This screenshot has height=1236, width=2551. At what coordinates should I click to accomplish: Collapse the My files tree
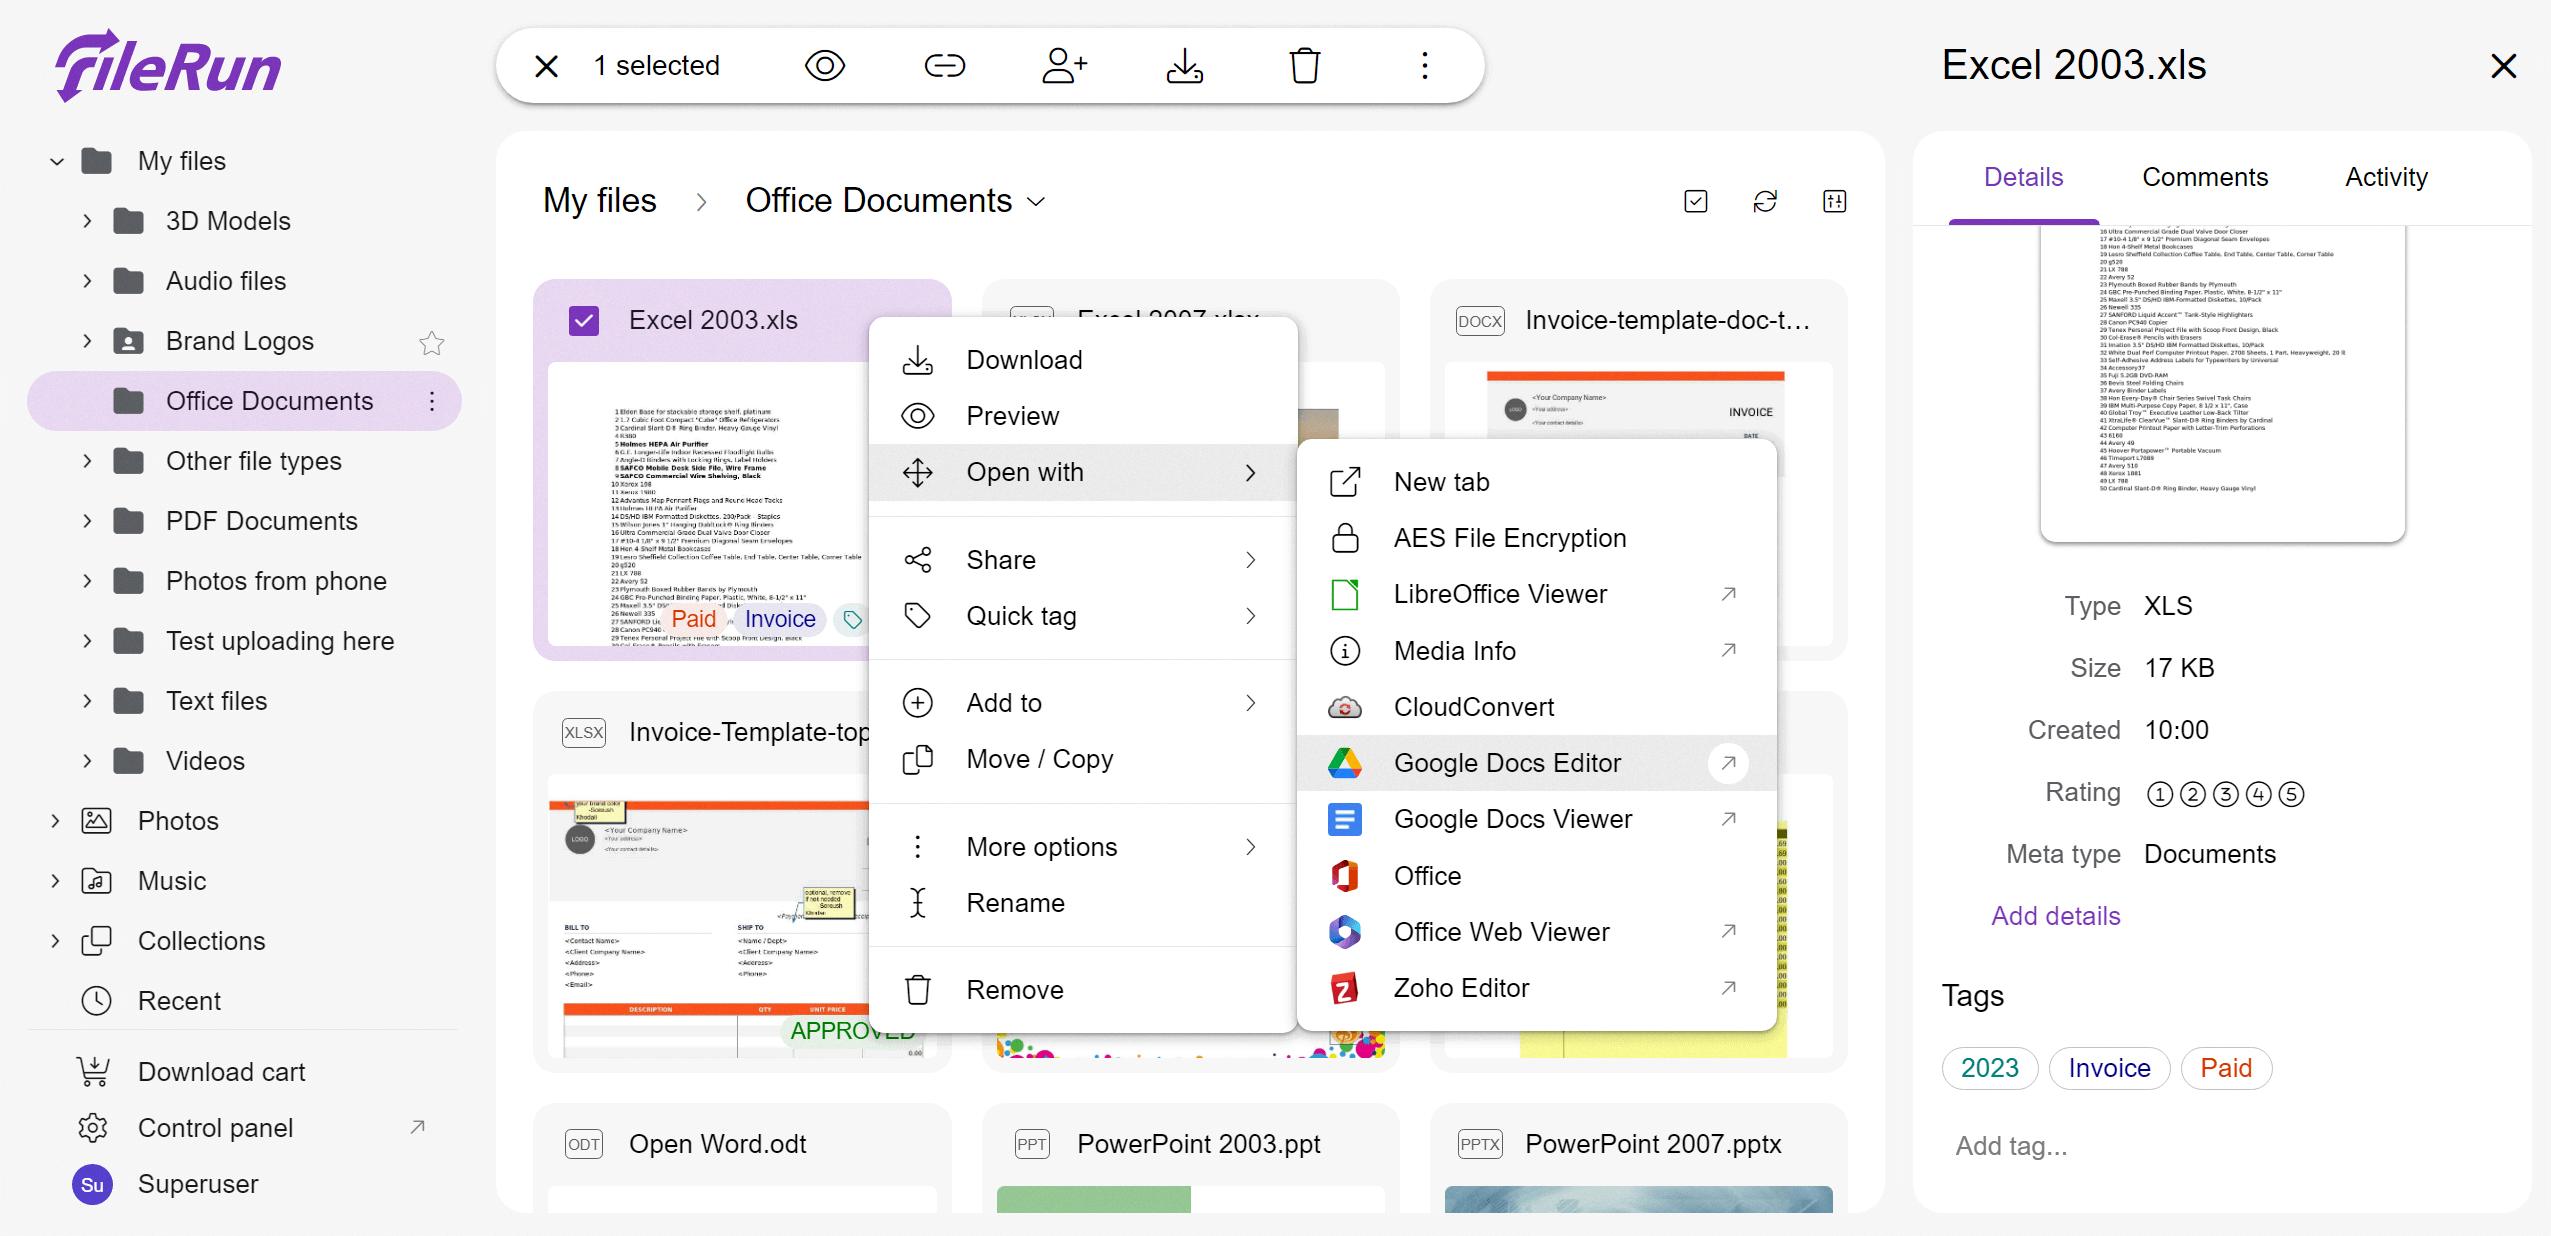(x=57, y=161)
